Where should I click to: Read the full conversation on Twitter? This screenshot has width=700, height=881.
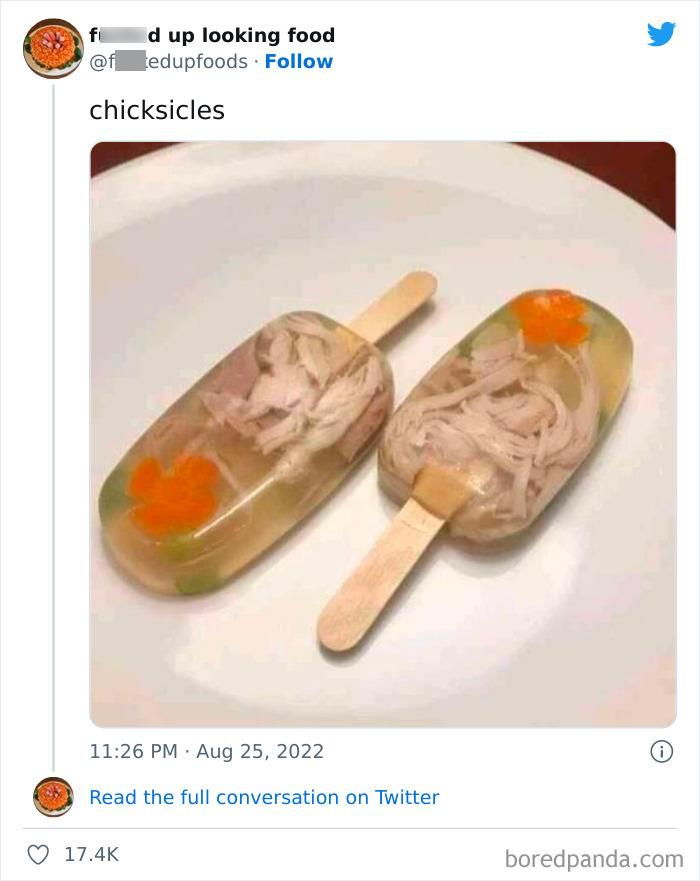264,797
